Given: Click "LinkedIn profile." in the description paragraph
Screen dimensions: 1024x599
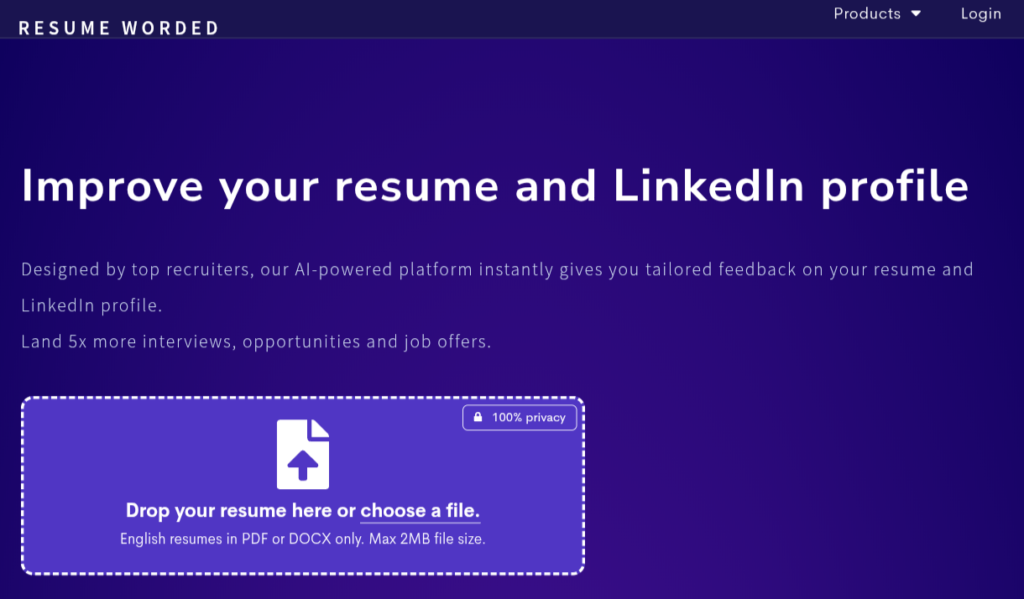Looking at the screenshot, I should 91,305.
